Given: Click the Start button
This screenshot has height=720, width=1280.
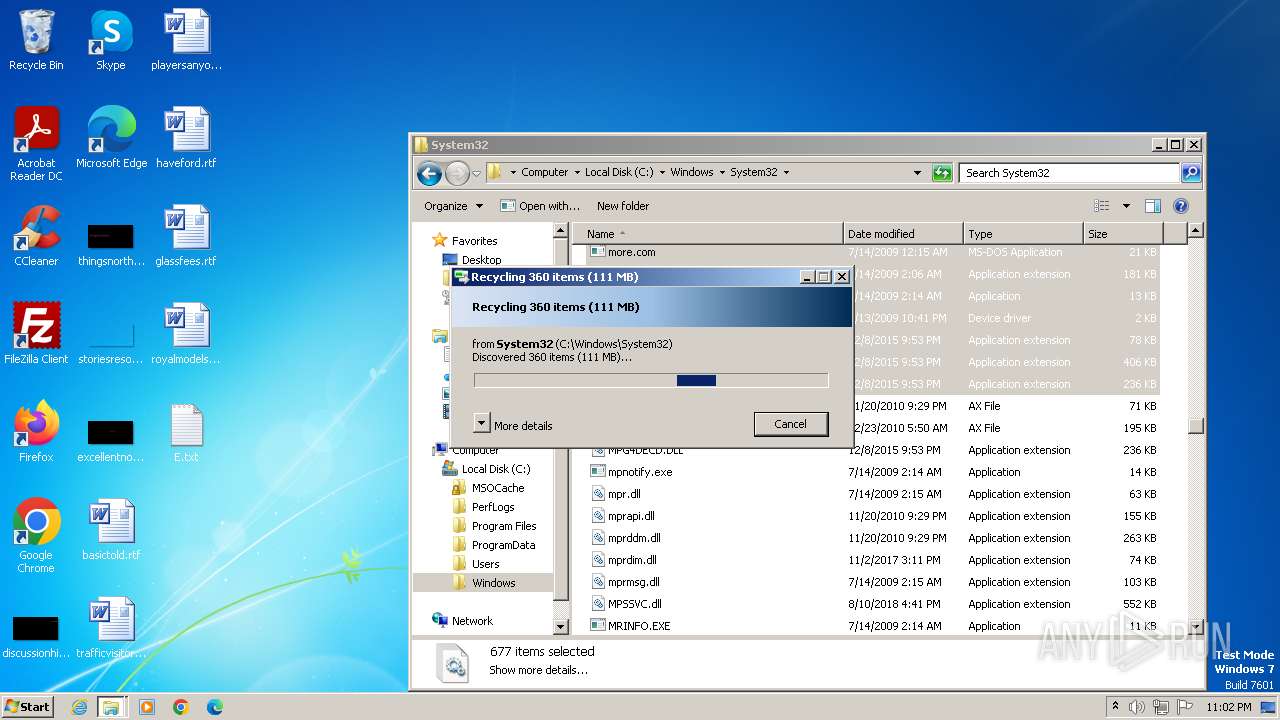Looking at the screenshot, I should pos(28,707).
